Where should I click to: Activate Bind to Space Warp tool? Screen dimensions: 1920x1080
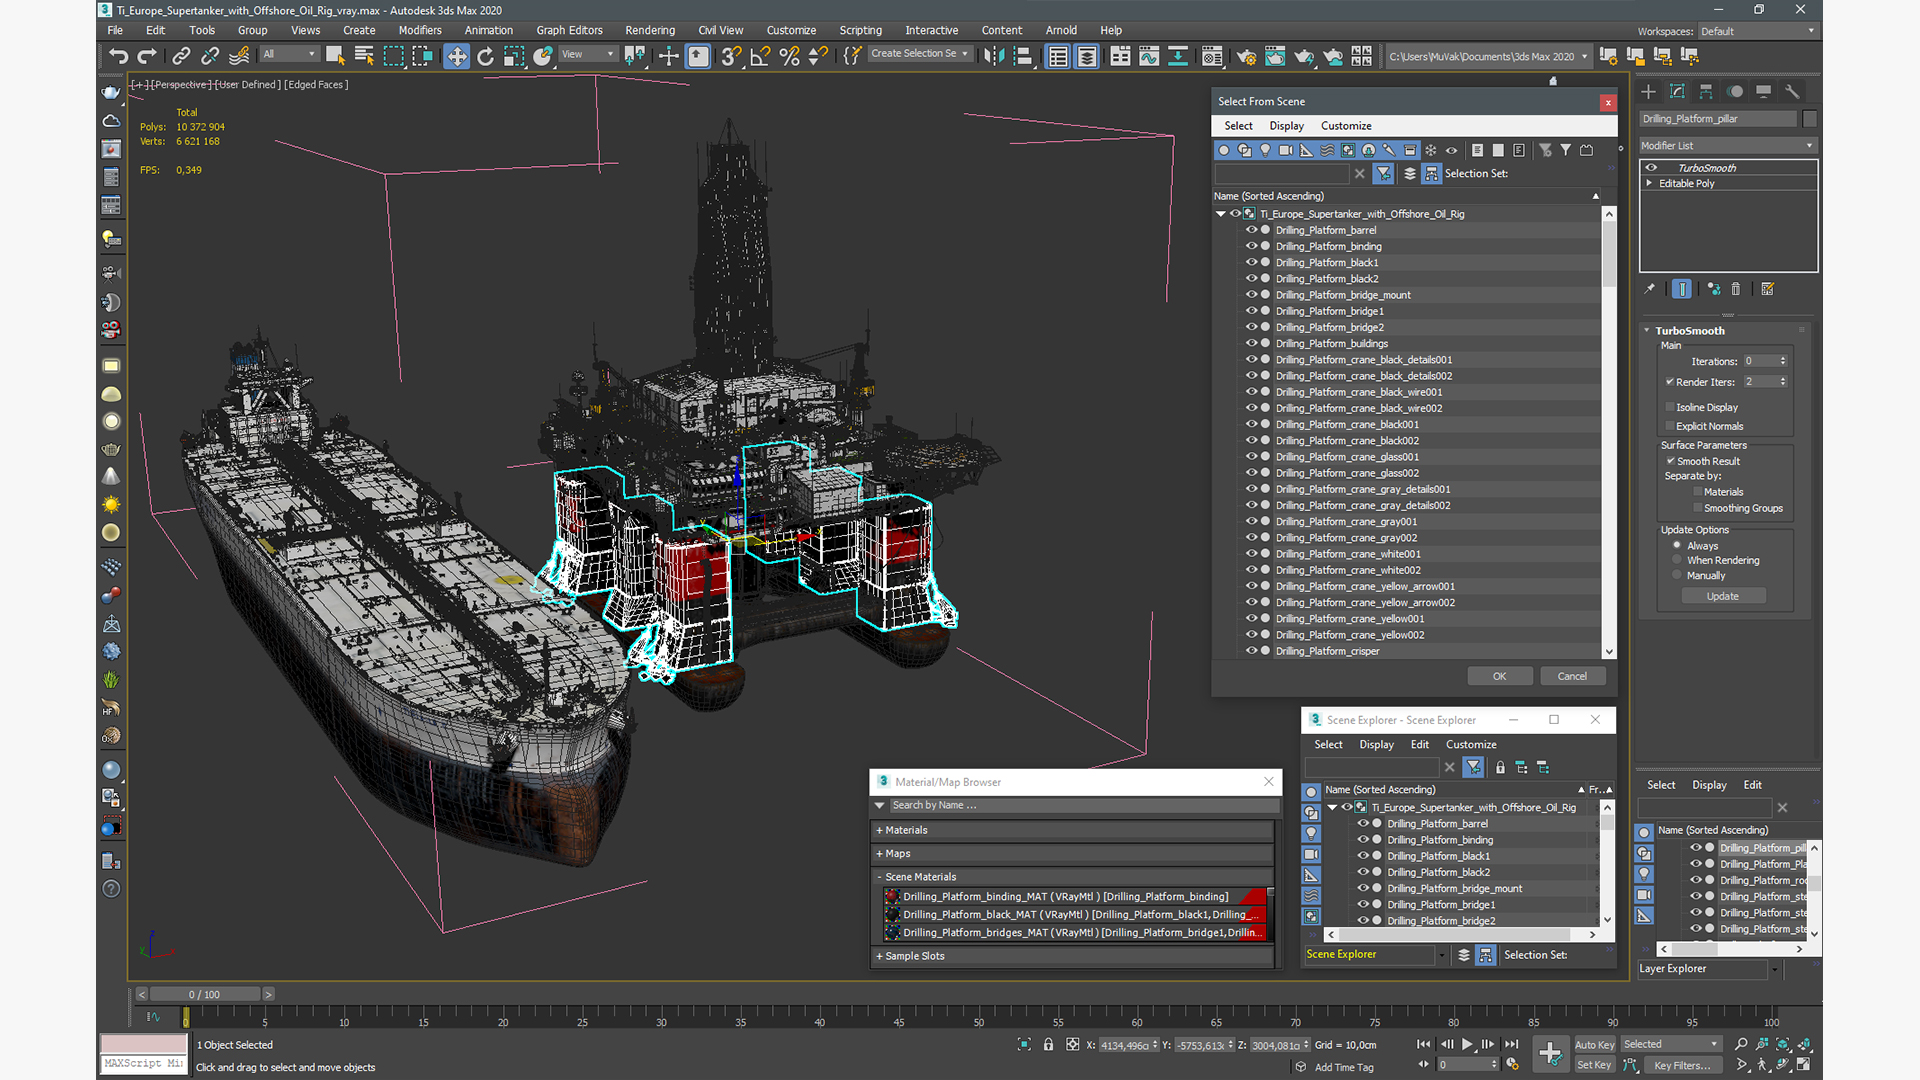pos(239,56)
